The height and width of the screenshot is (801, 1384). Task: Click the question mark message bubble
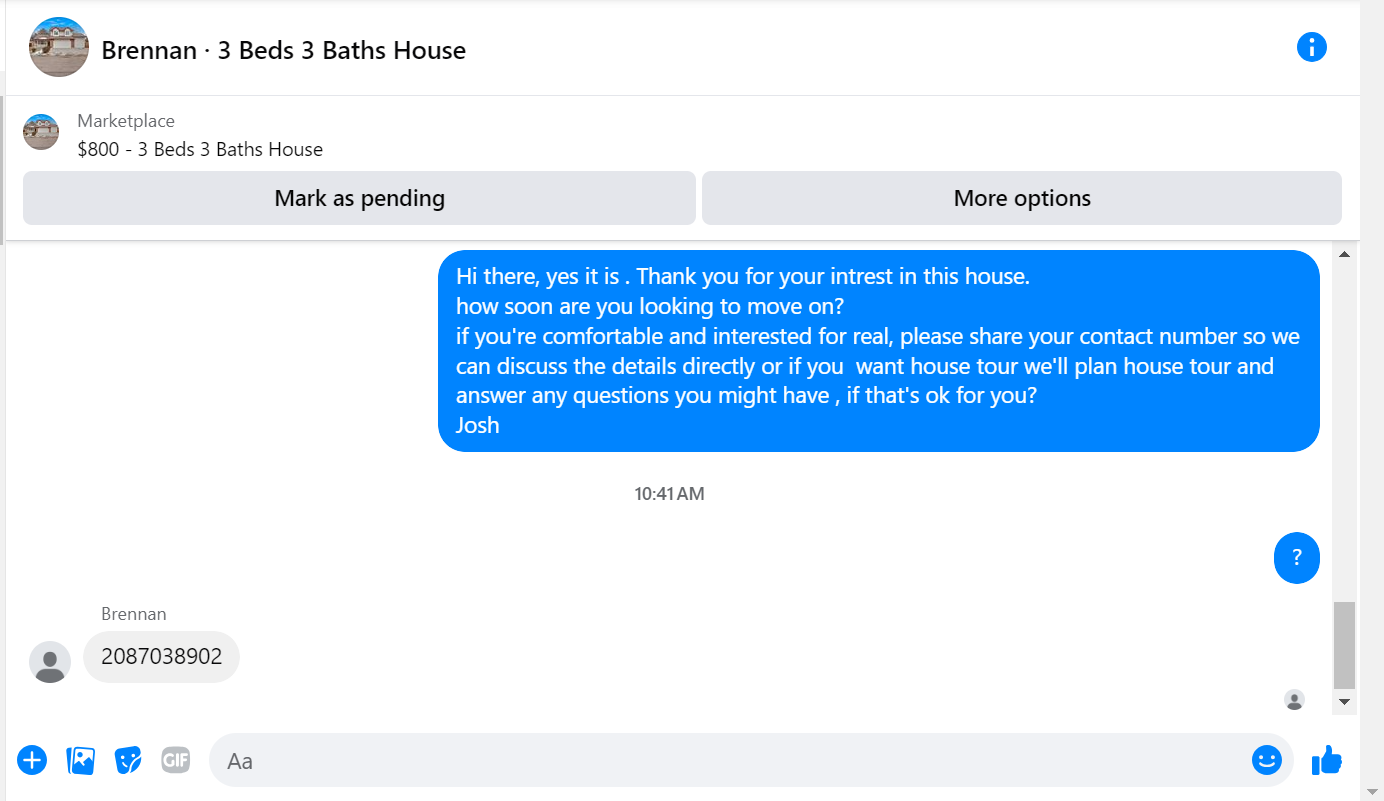(x=1297, y=558)
